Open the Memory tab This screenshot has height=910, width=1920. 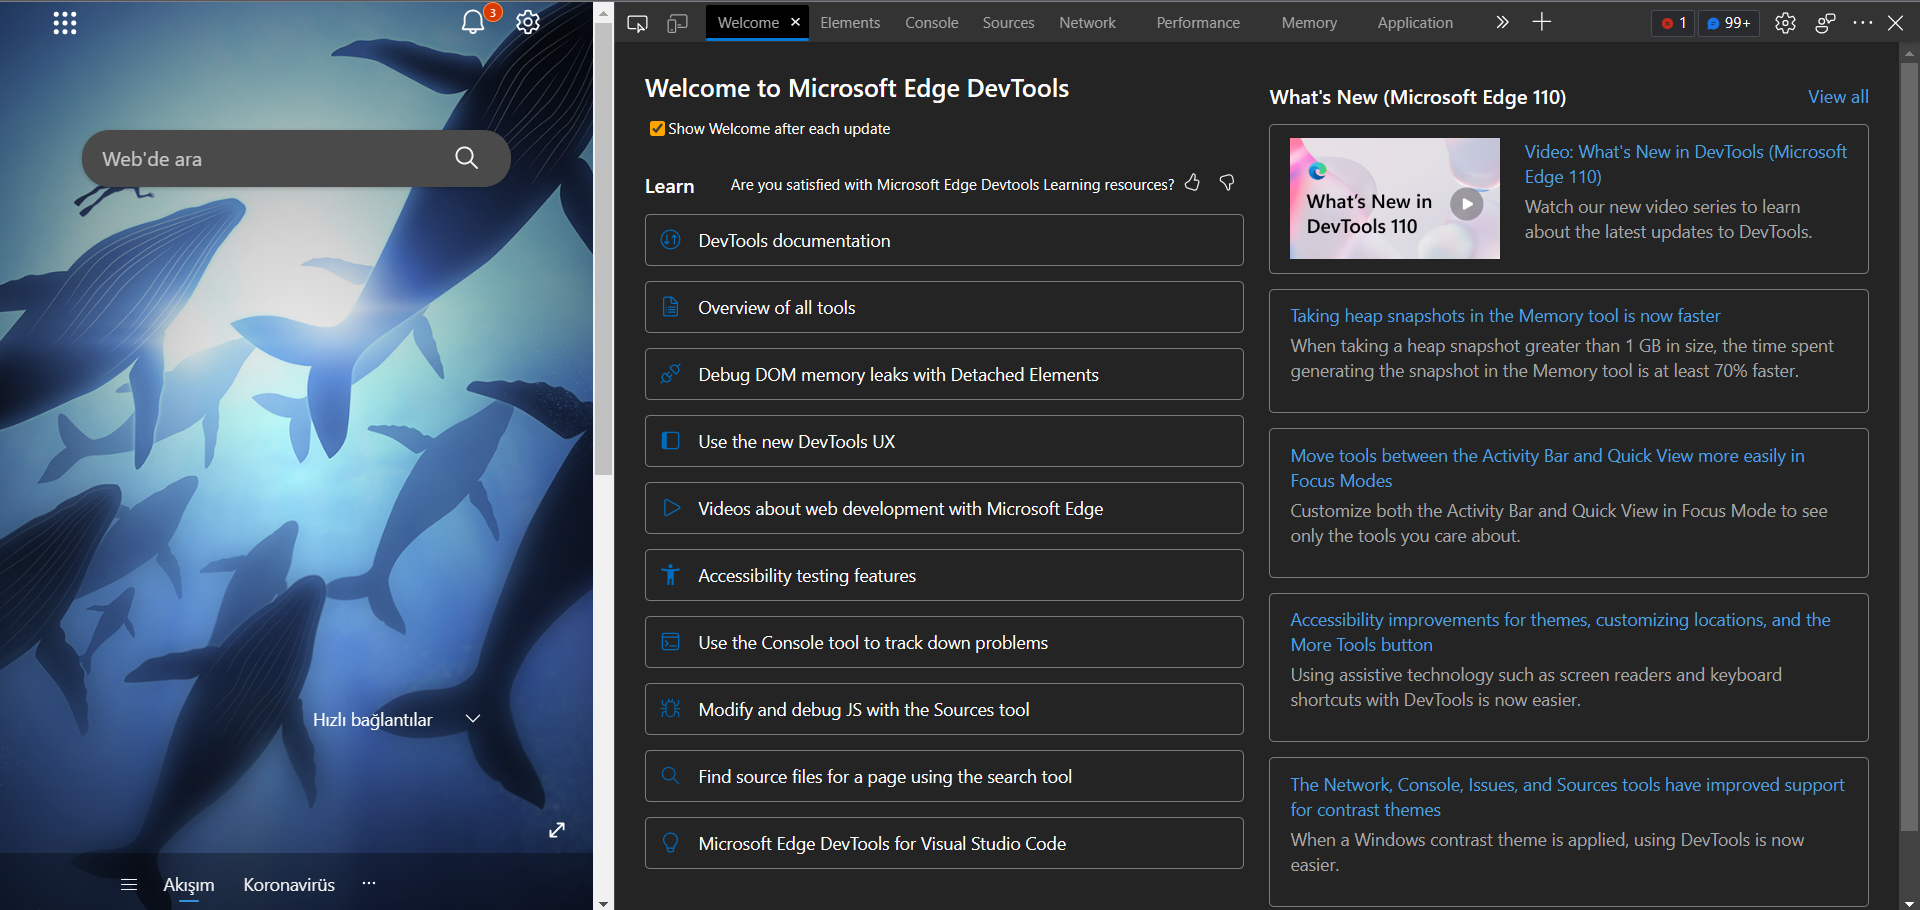pos(1309,23)
